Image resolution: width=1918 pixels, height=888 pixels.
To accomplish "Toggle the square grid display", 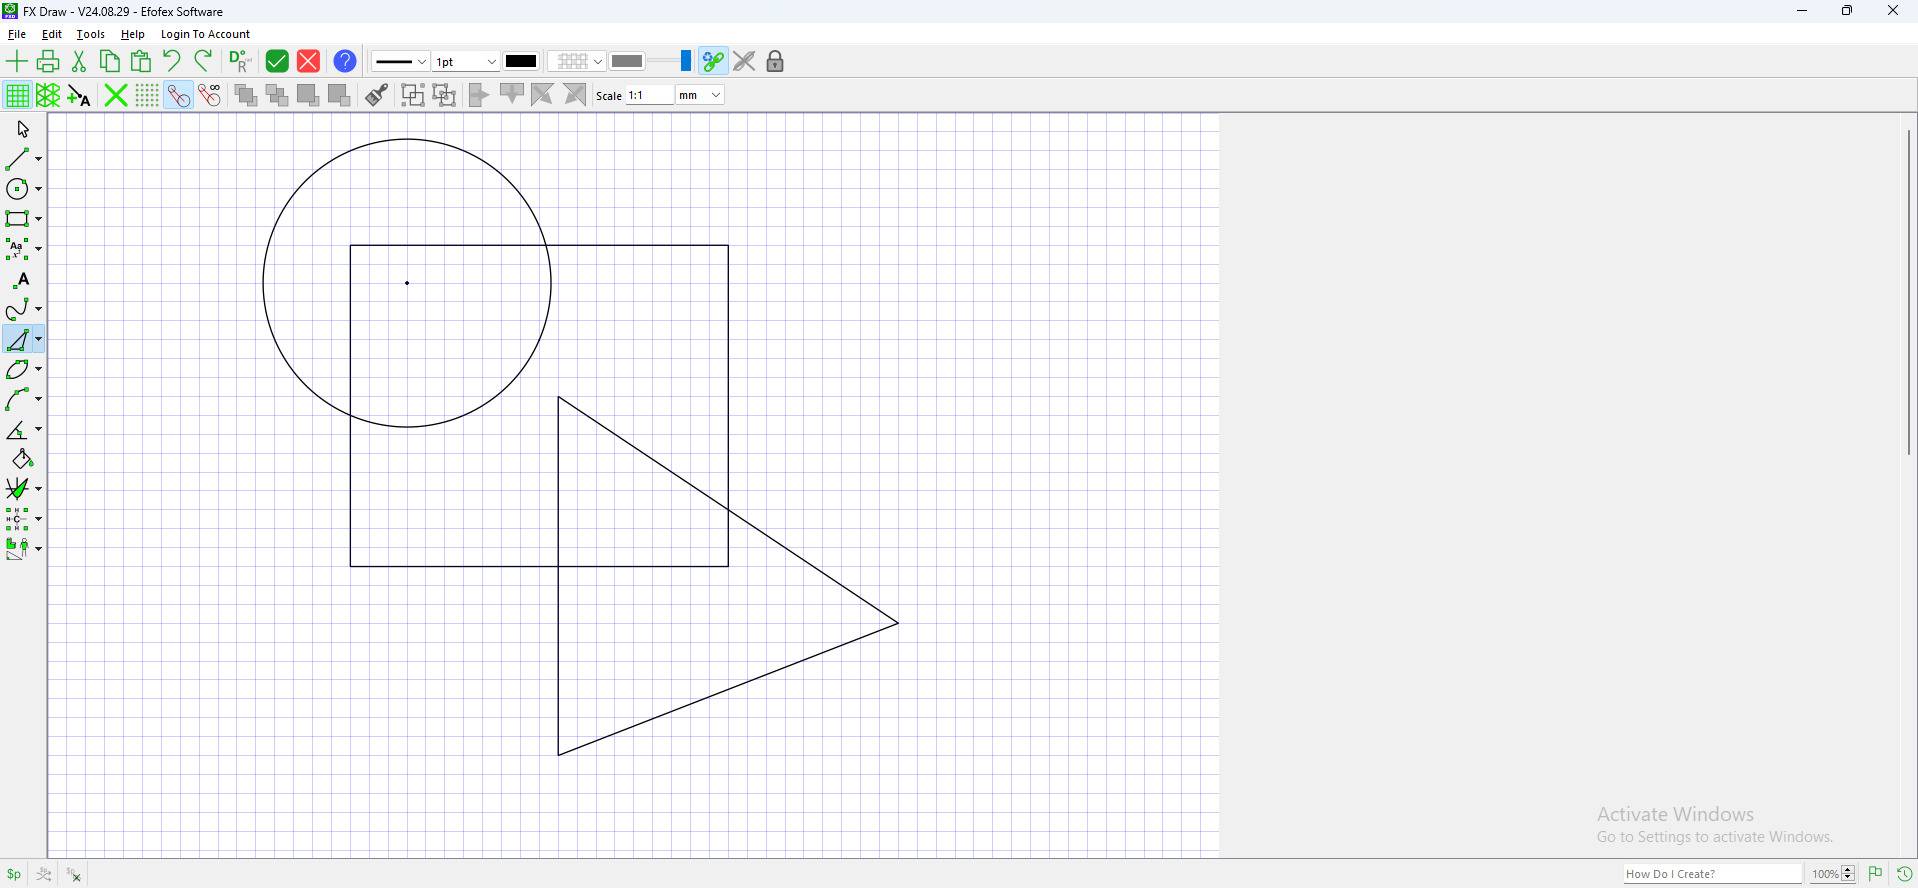I will (17, 95).
